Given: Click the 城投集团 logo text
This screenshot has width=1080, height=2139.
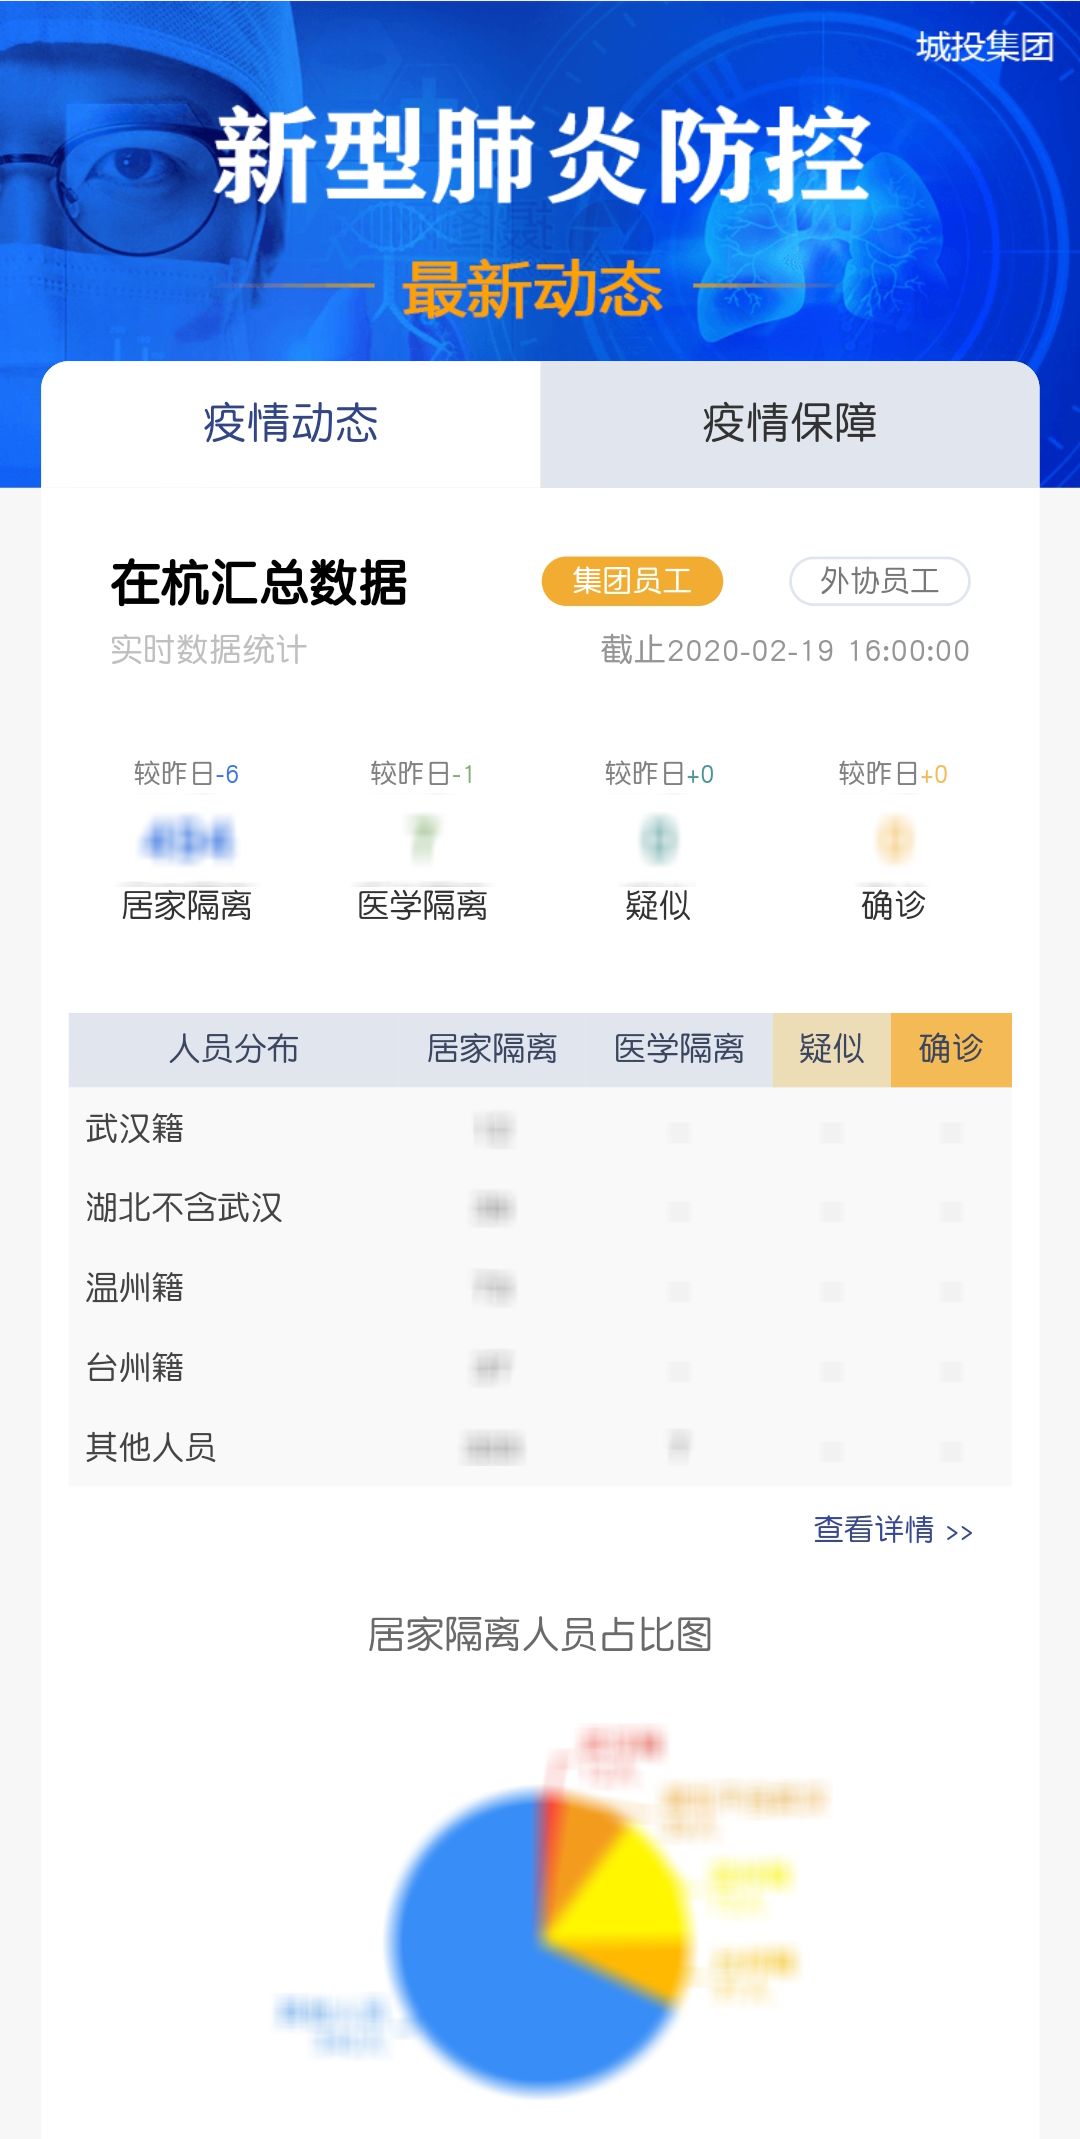Looking at the screenshot, I should pyautogui.click(x=985, y=46).
